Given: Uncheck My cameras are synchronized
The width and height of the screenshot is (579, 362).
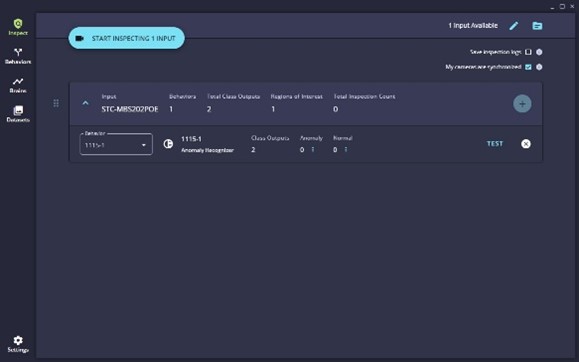Looking at the screenshot, I should pyautogui.click(x=528, y=67).
